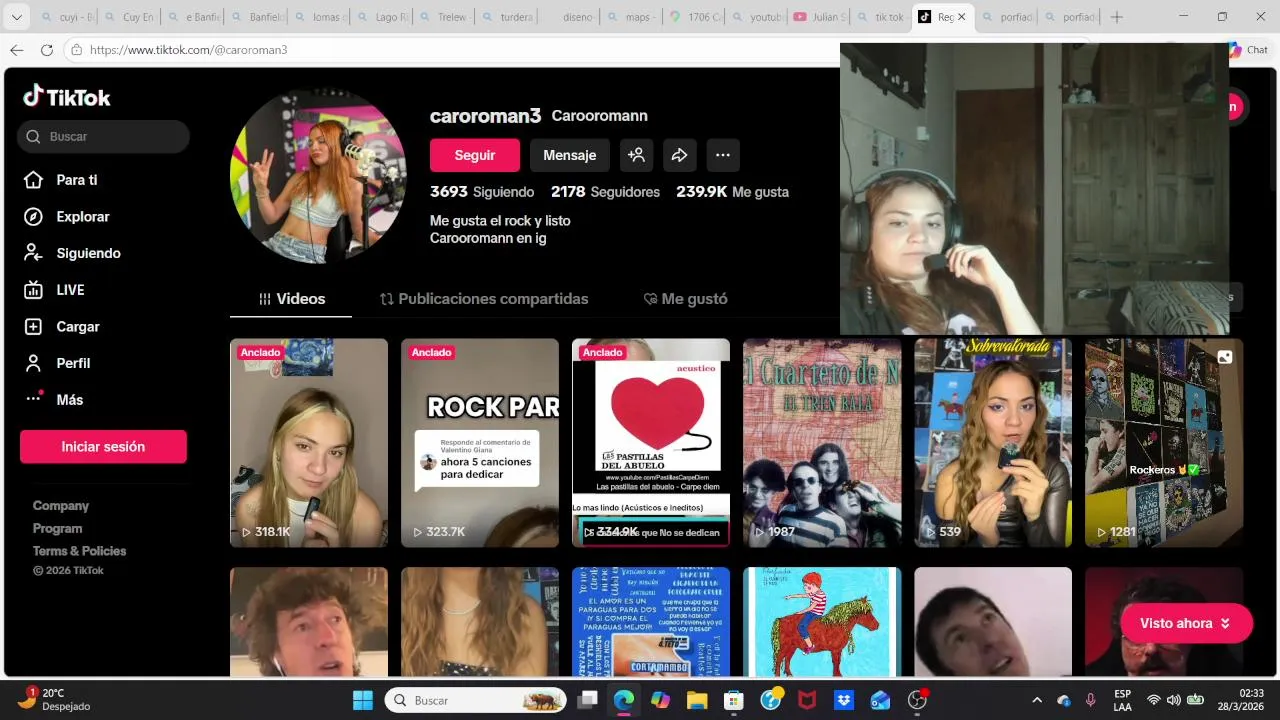
Task: Switch to Publicaciones compartidas tab
Action: point(484,299)
